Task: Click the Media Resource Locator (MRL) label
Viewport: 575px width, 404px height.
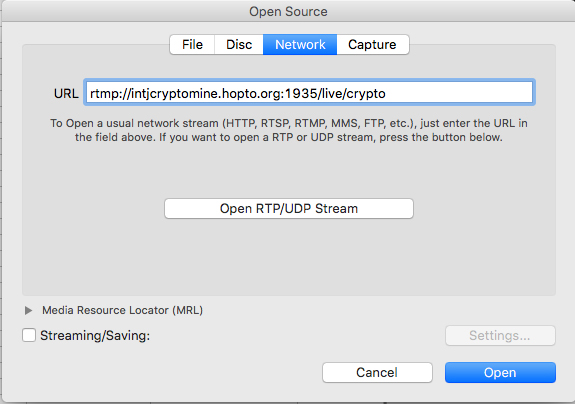Action: tap(122, 311)
